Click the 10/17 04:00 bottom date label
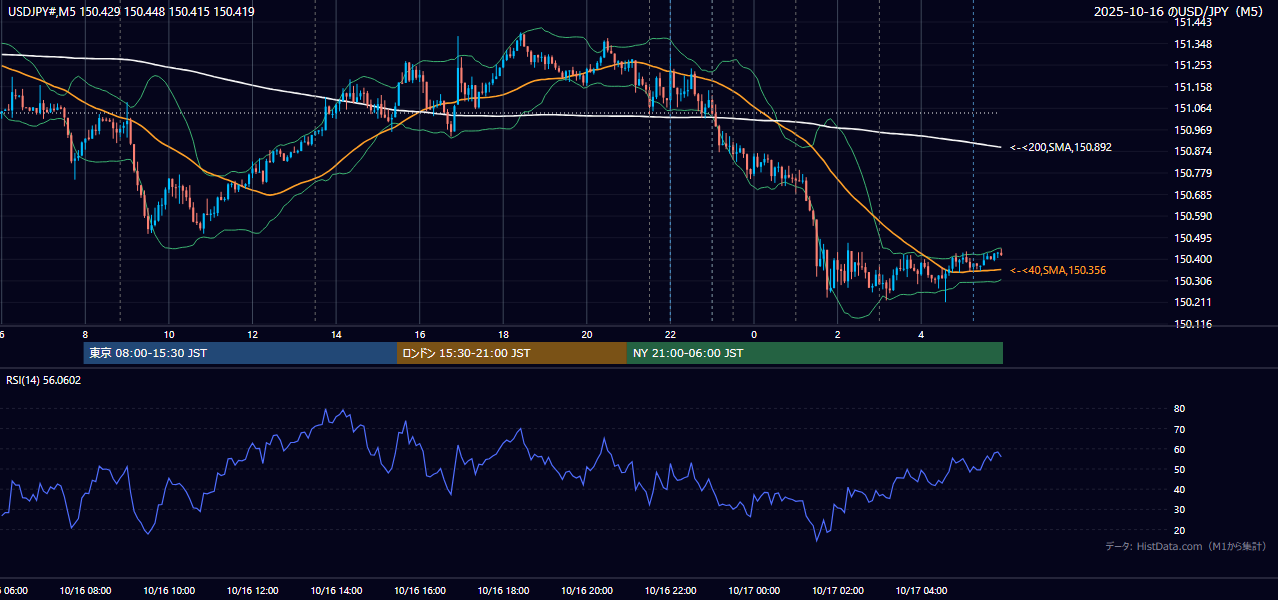Image resolution: width=1278 pixels, height=600 pixels. pyautogui.click(x=921, y=591)
